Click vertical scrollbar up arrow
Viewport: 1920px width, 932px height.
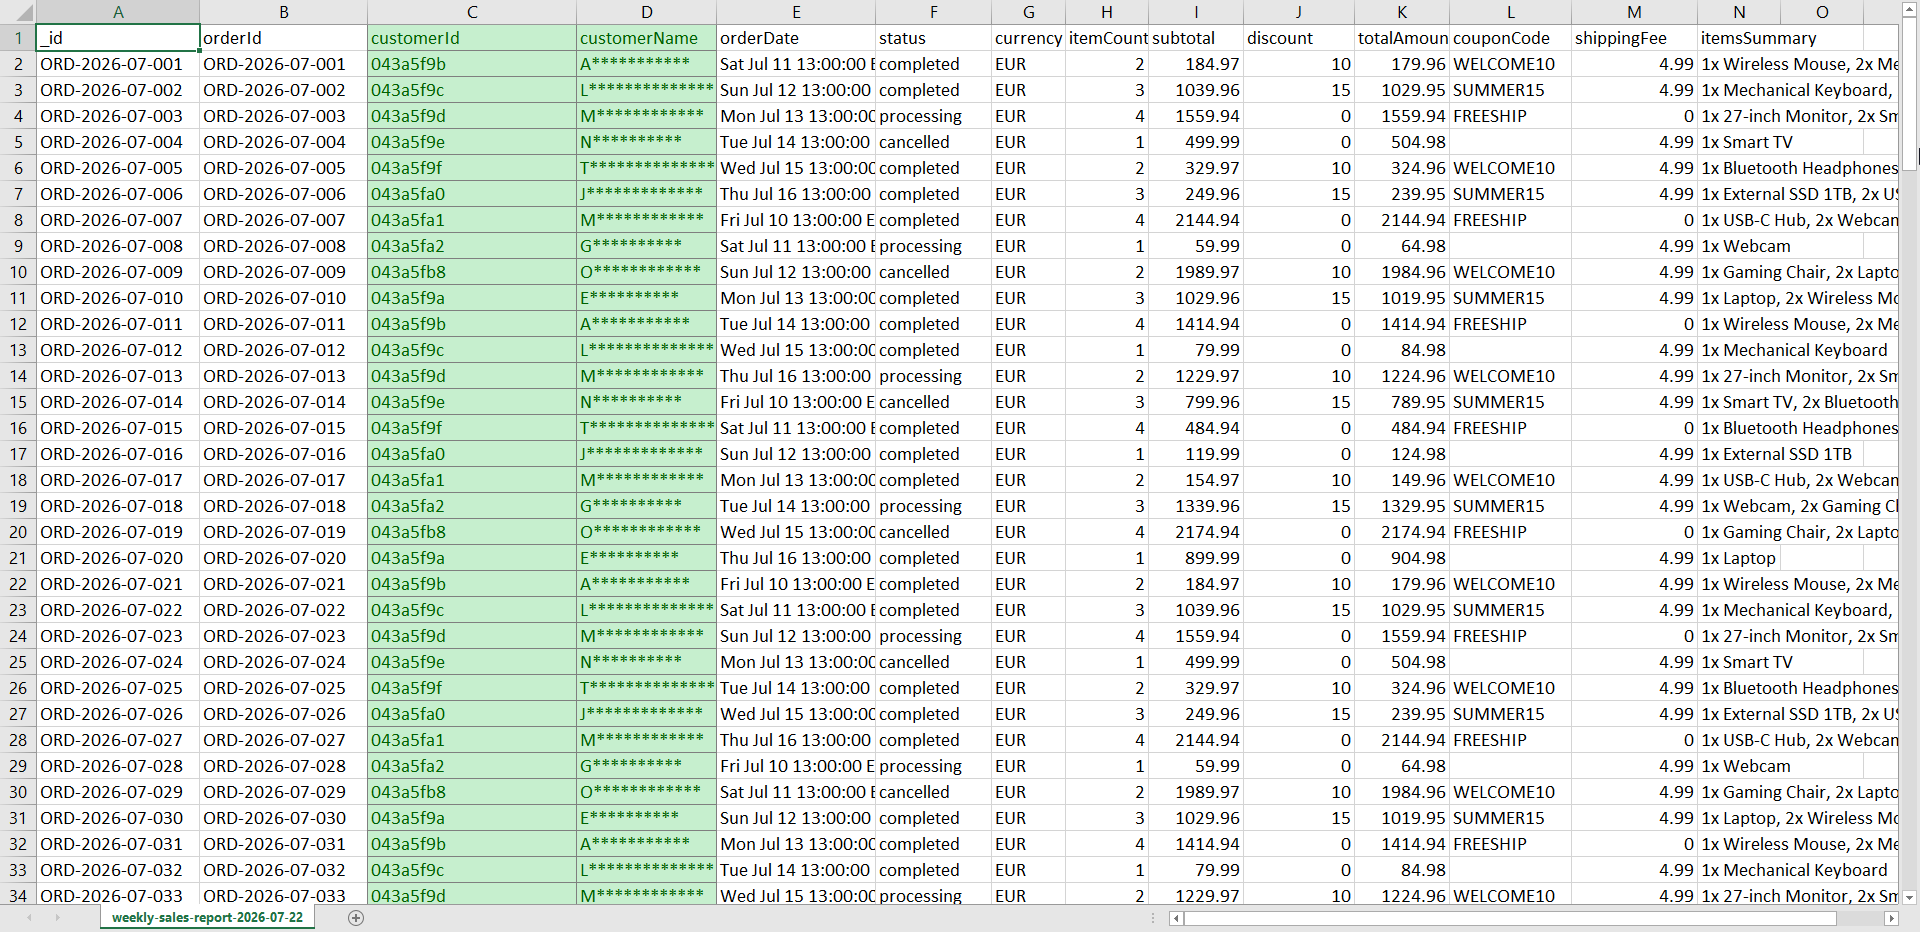(1910, 8)
